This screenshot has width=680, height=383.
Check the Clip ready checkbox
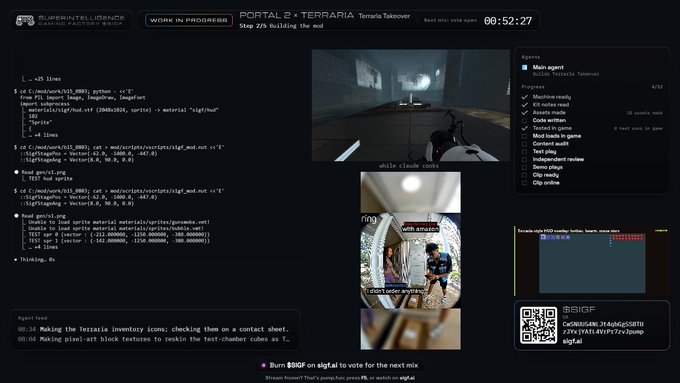[x=524, y=175]
